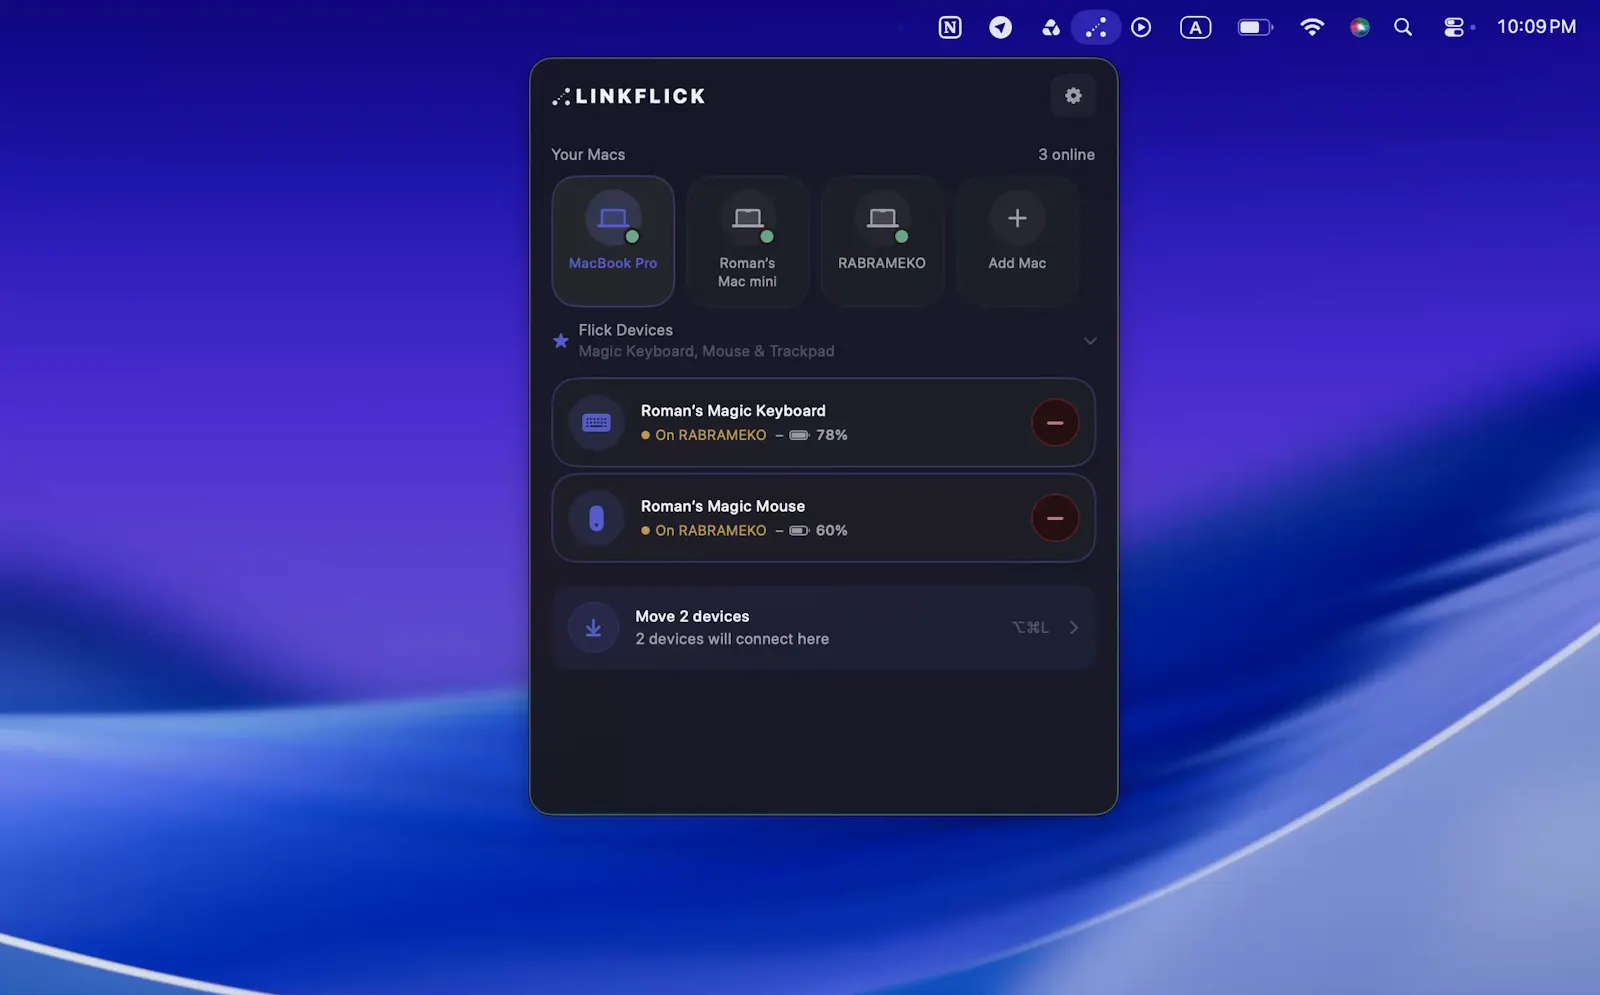Open LinkFlick settings gear
Image resolution: width=1600 pixels, height=995 pixels.
[1073, 96]
